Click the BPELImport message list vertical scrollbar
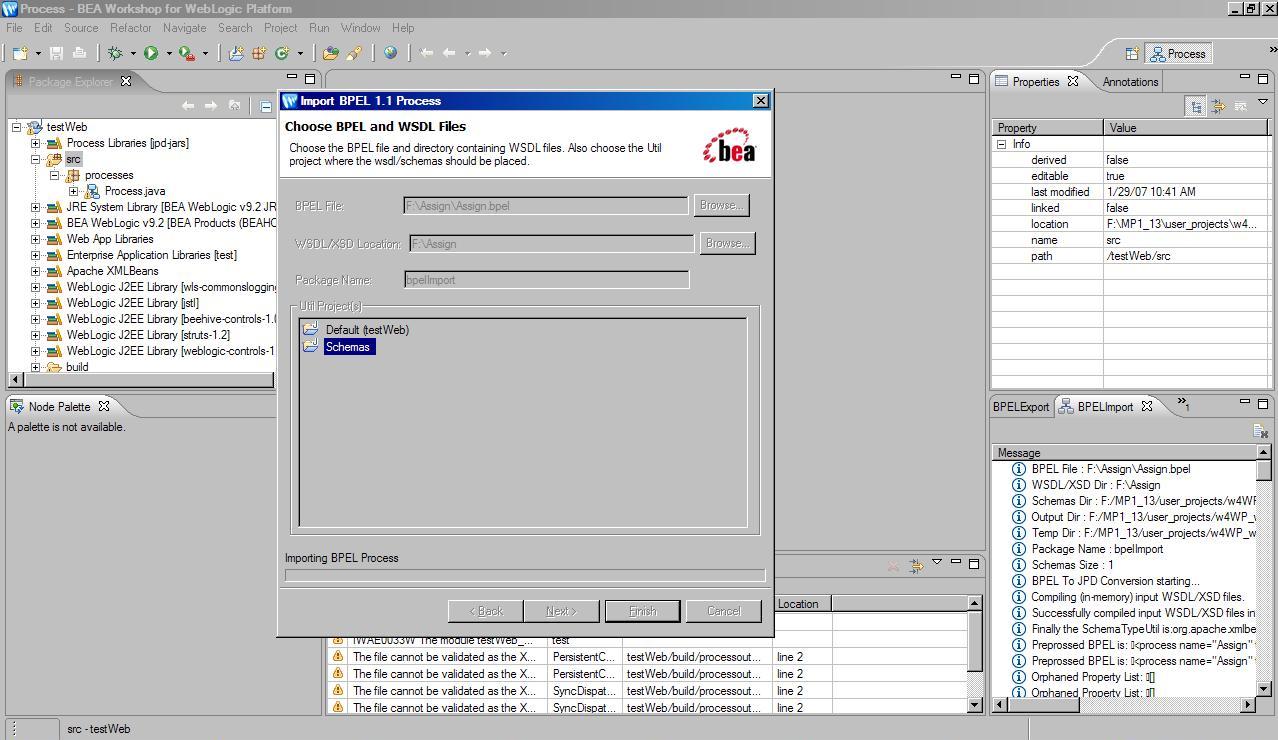The height and width of the screenshot is (740, 1278). point(1263,570)
